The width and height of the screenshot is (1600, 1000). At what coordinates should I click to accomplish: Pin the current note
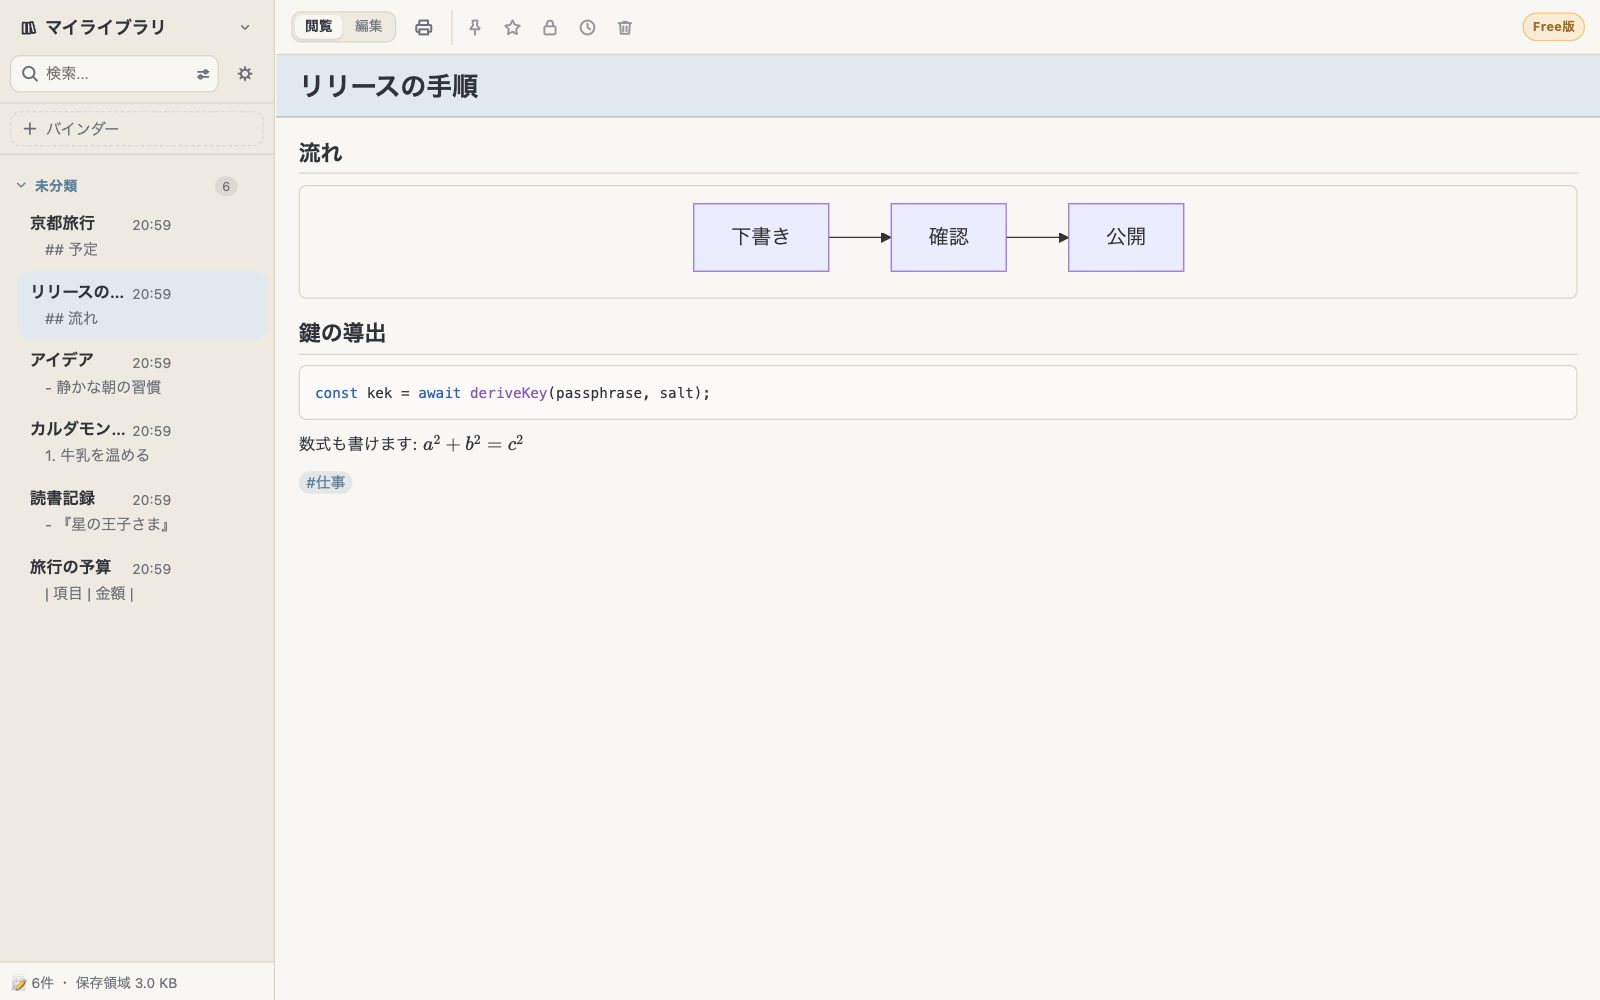[475, 28]
